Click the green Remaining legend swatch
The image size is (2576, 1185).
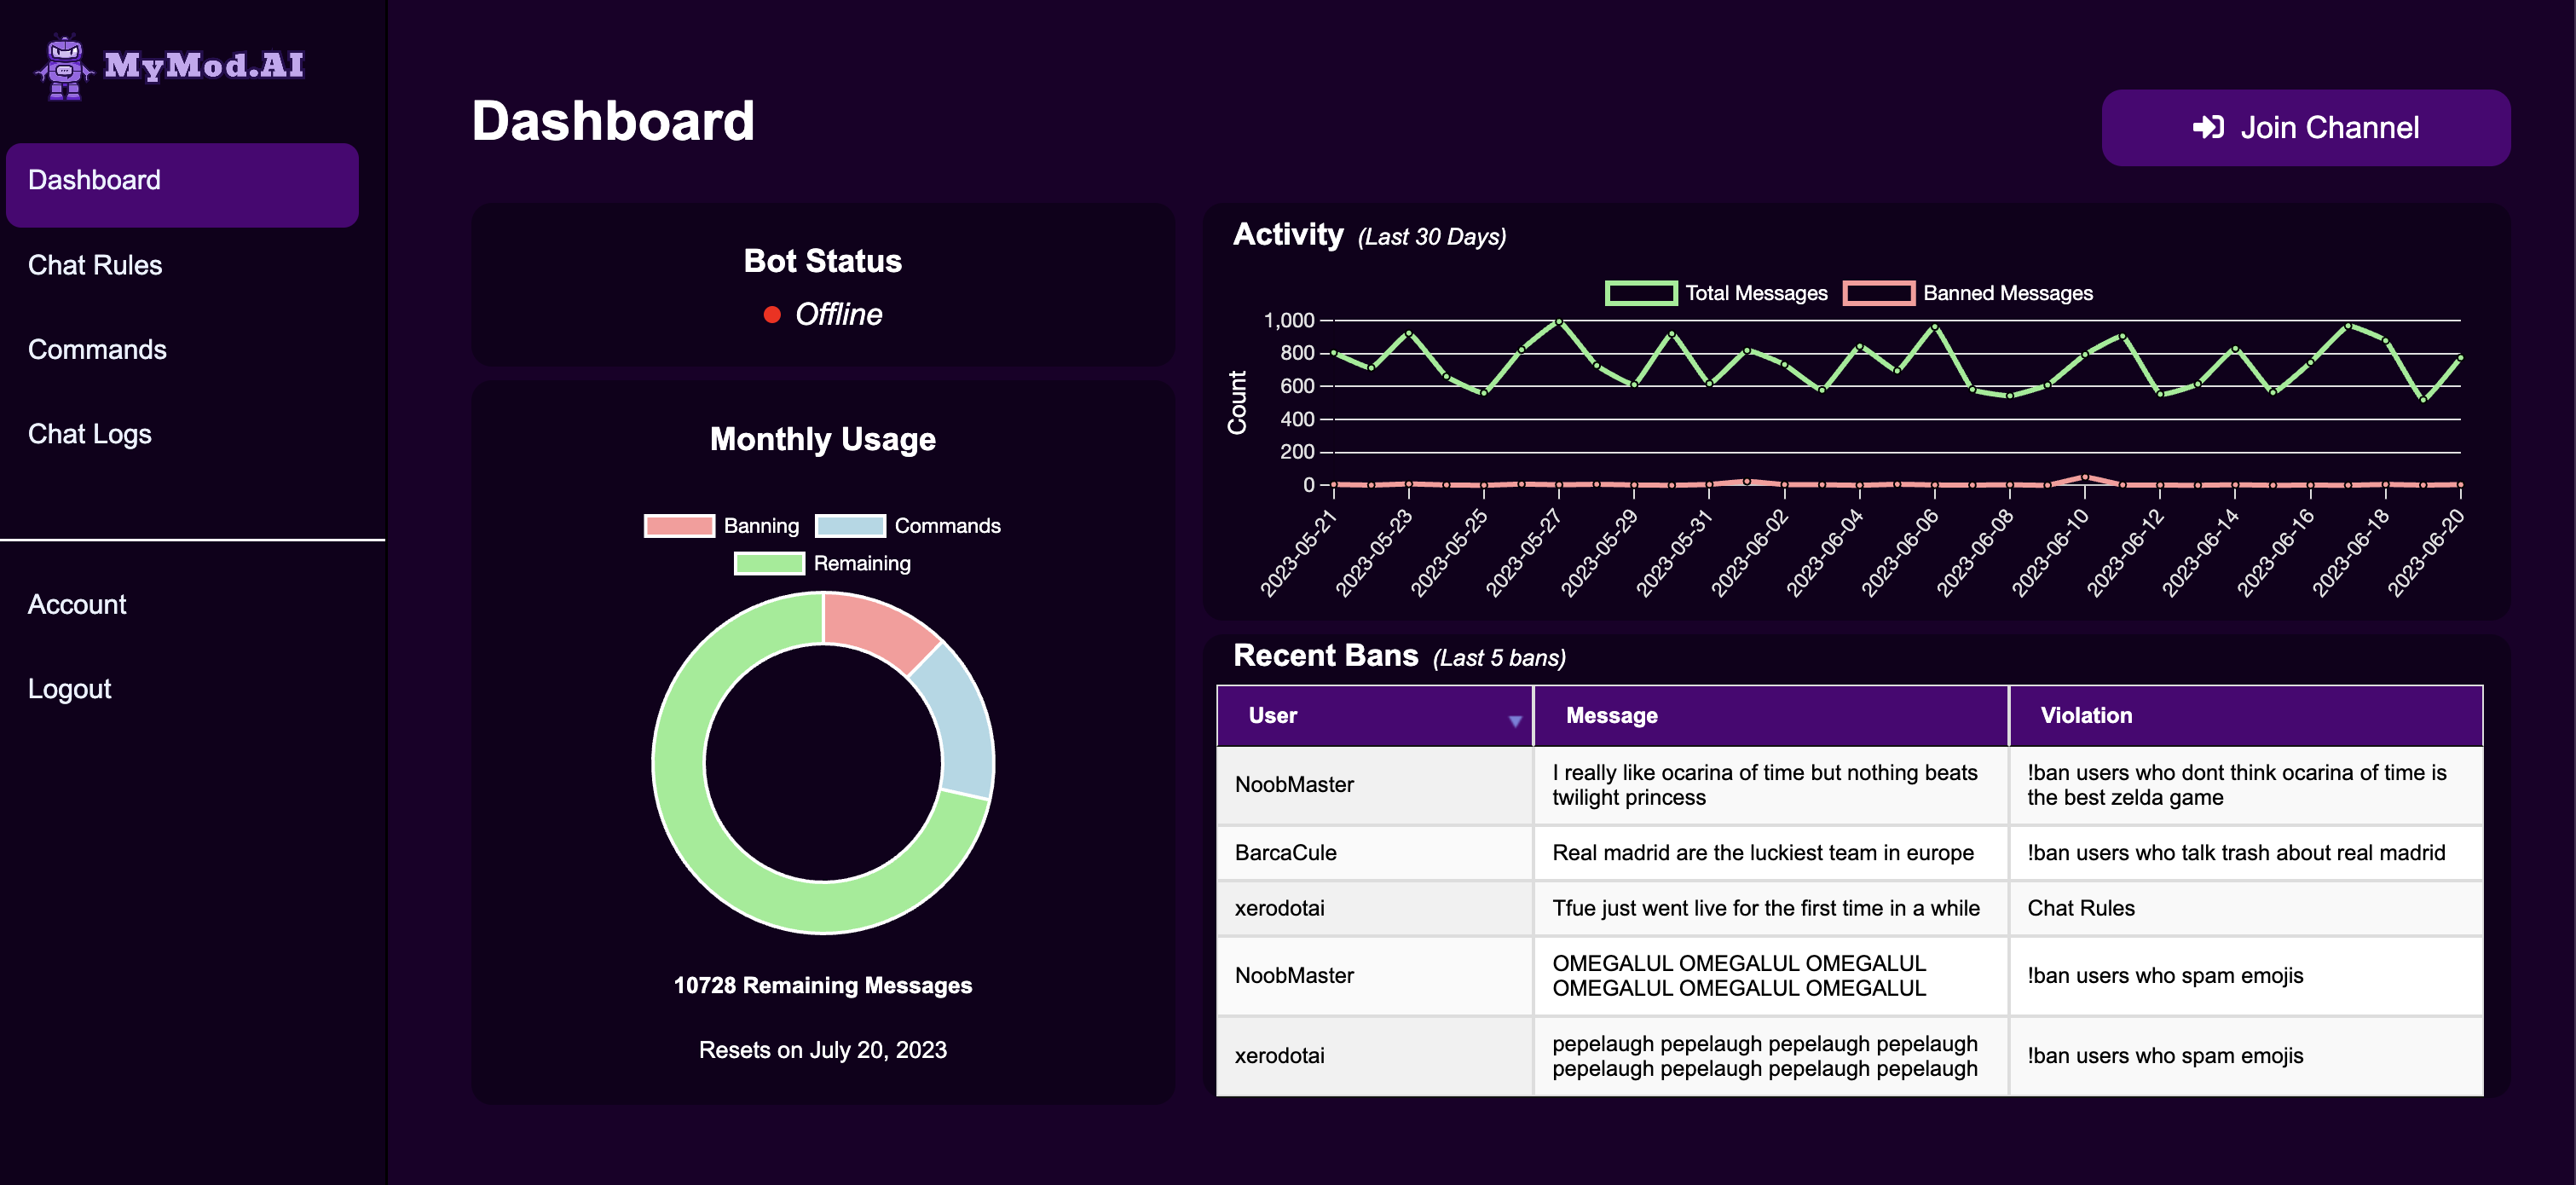coord(769,563)
